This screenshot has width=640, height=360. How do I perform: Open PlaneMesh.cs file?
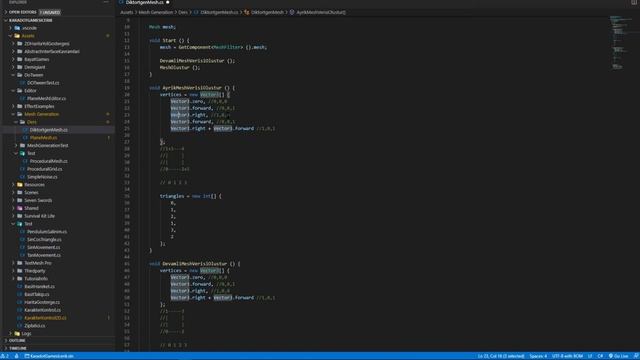click(x=43, y=138)
